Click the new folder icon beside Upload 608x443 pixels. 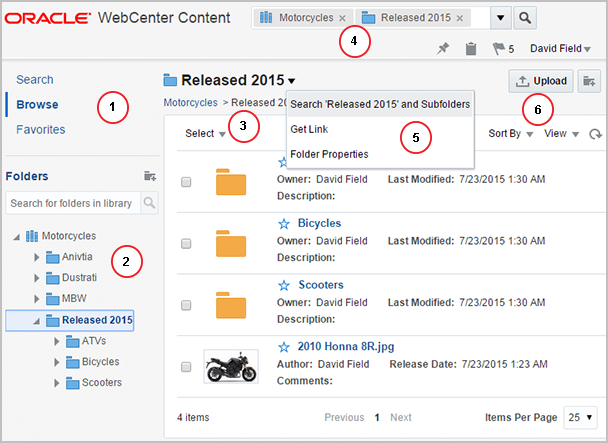coord(589,81)
